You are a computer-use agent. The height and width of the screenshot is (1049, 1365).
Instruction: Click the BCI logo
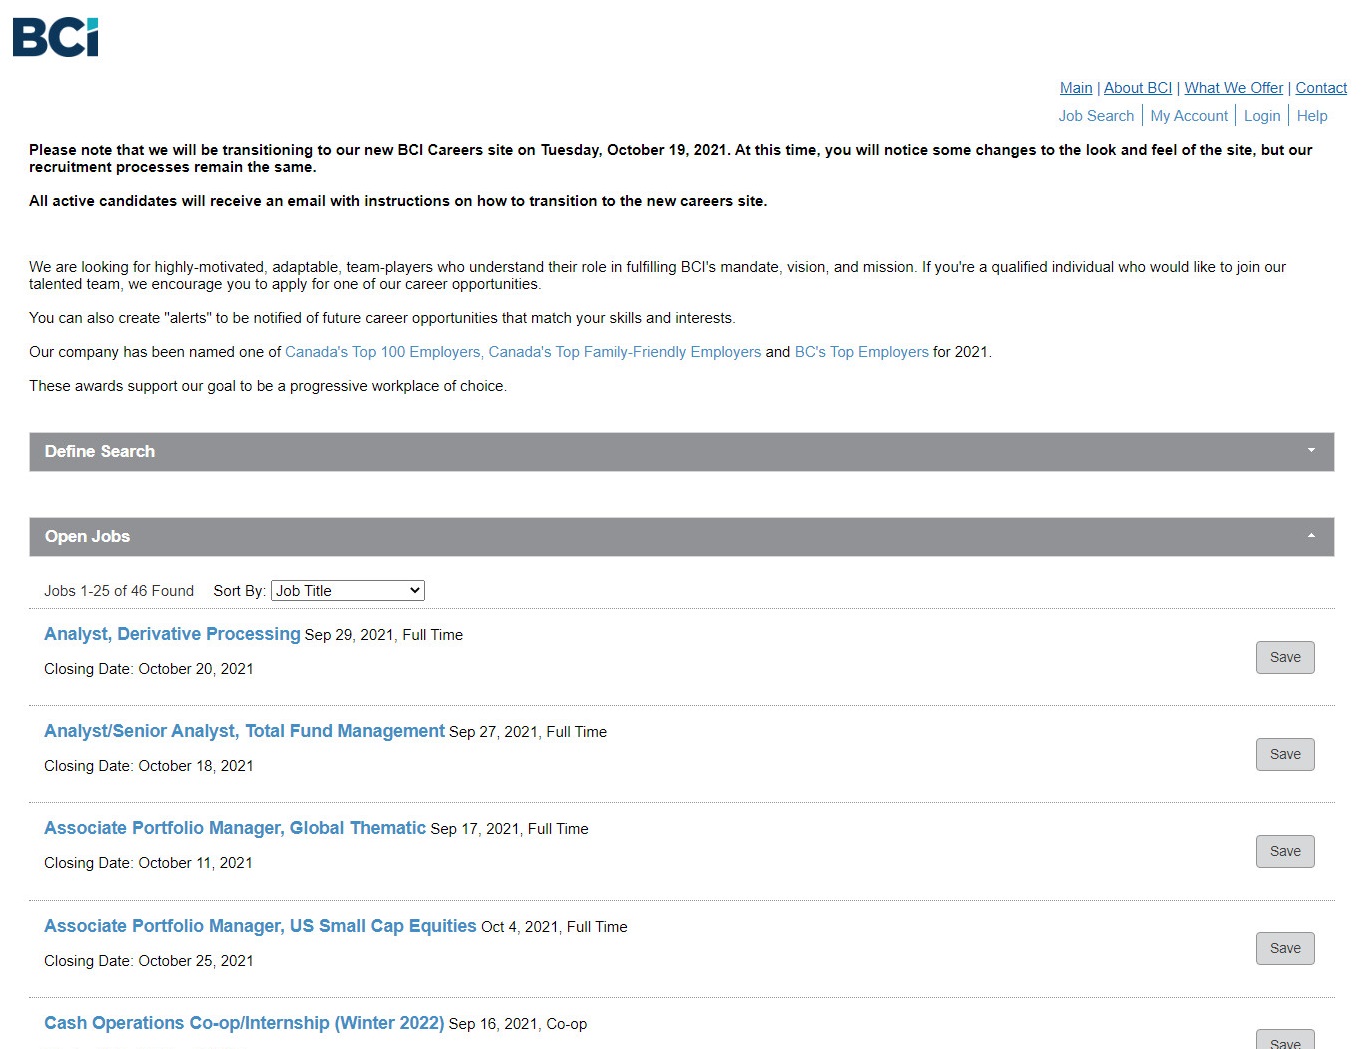(x=56, y=37)
